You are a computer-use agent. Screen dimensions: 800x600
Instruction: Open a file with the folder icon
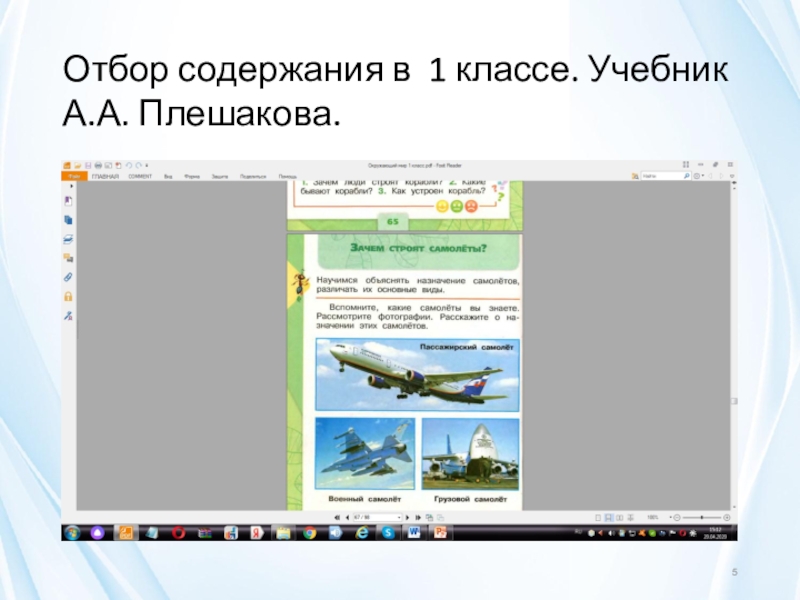pos(78,165)
